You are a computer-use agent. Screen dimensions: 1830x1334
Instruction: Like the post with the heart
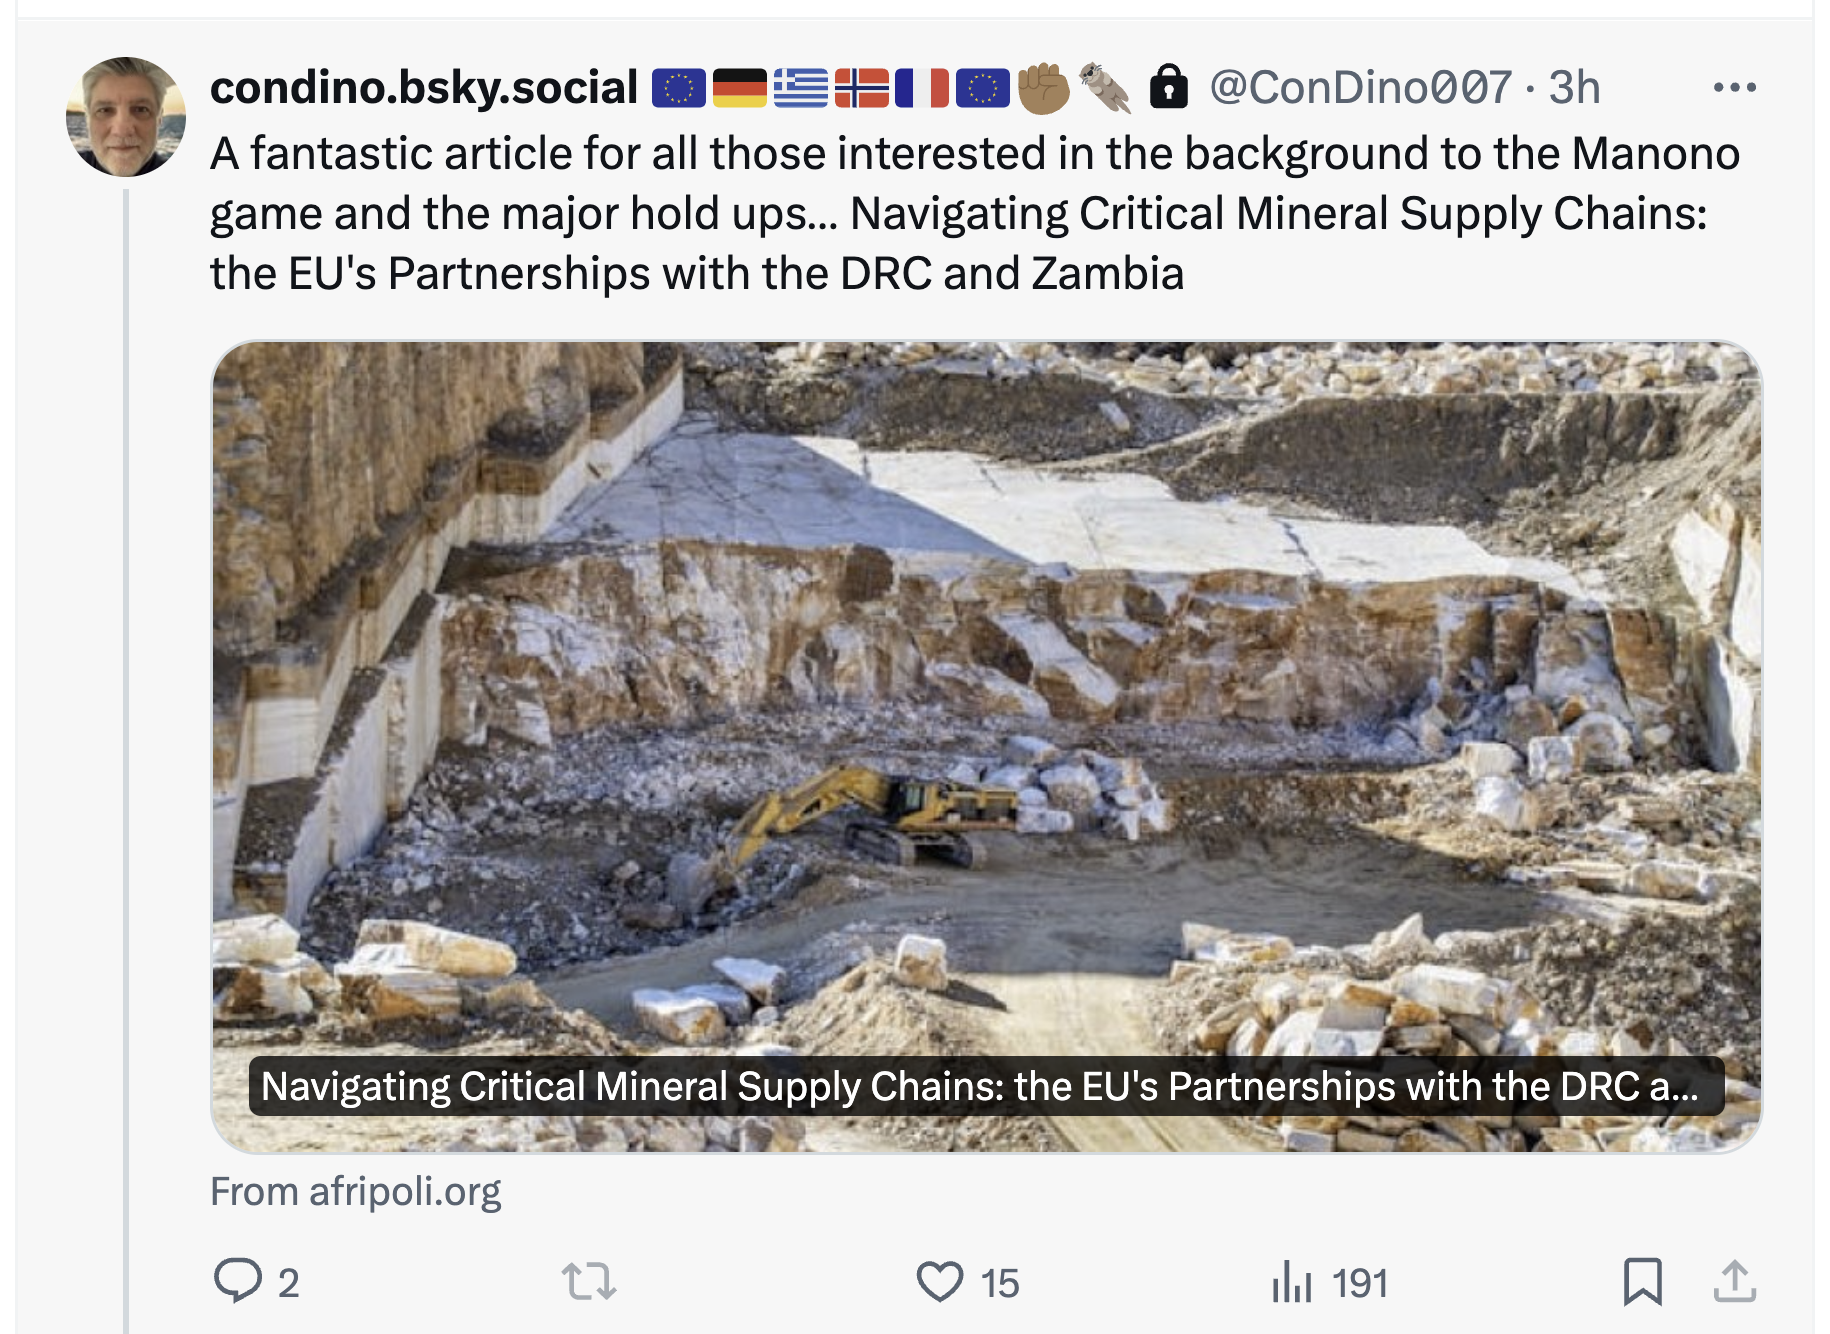pyautogui.click(x=940, y=1281)
